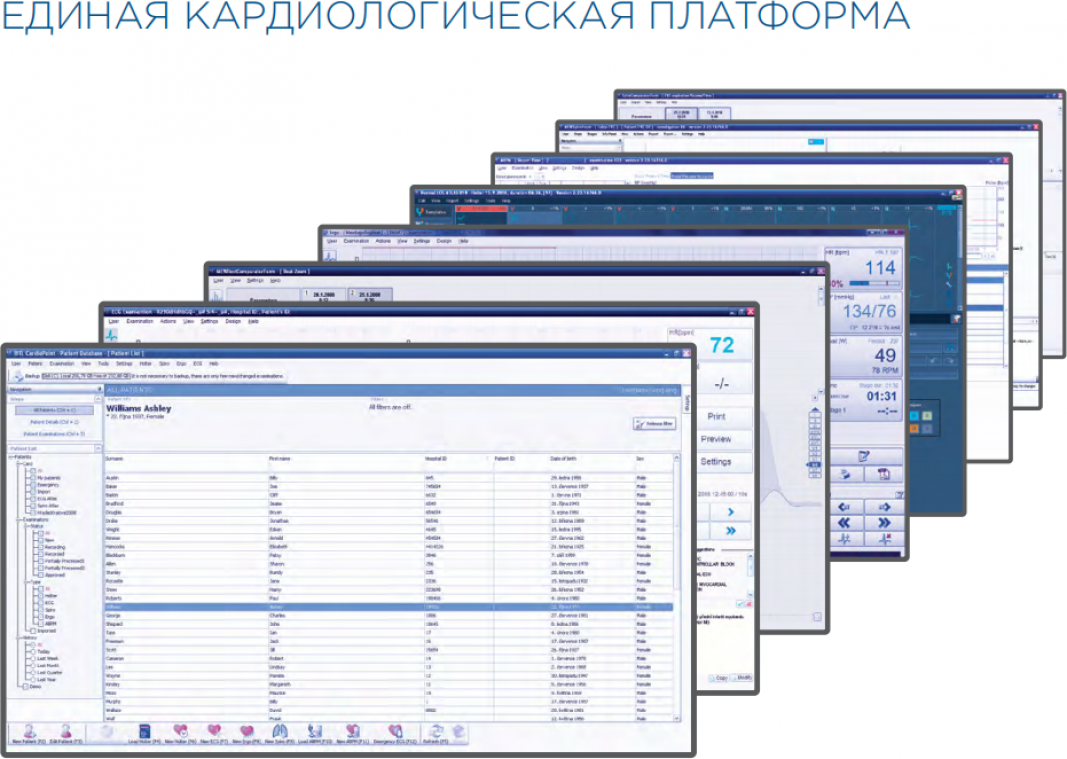
Task: Click the New Spiro lungs icon
Action: 281,733
